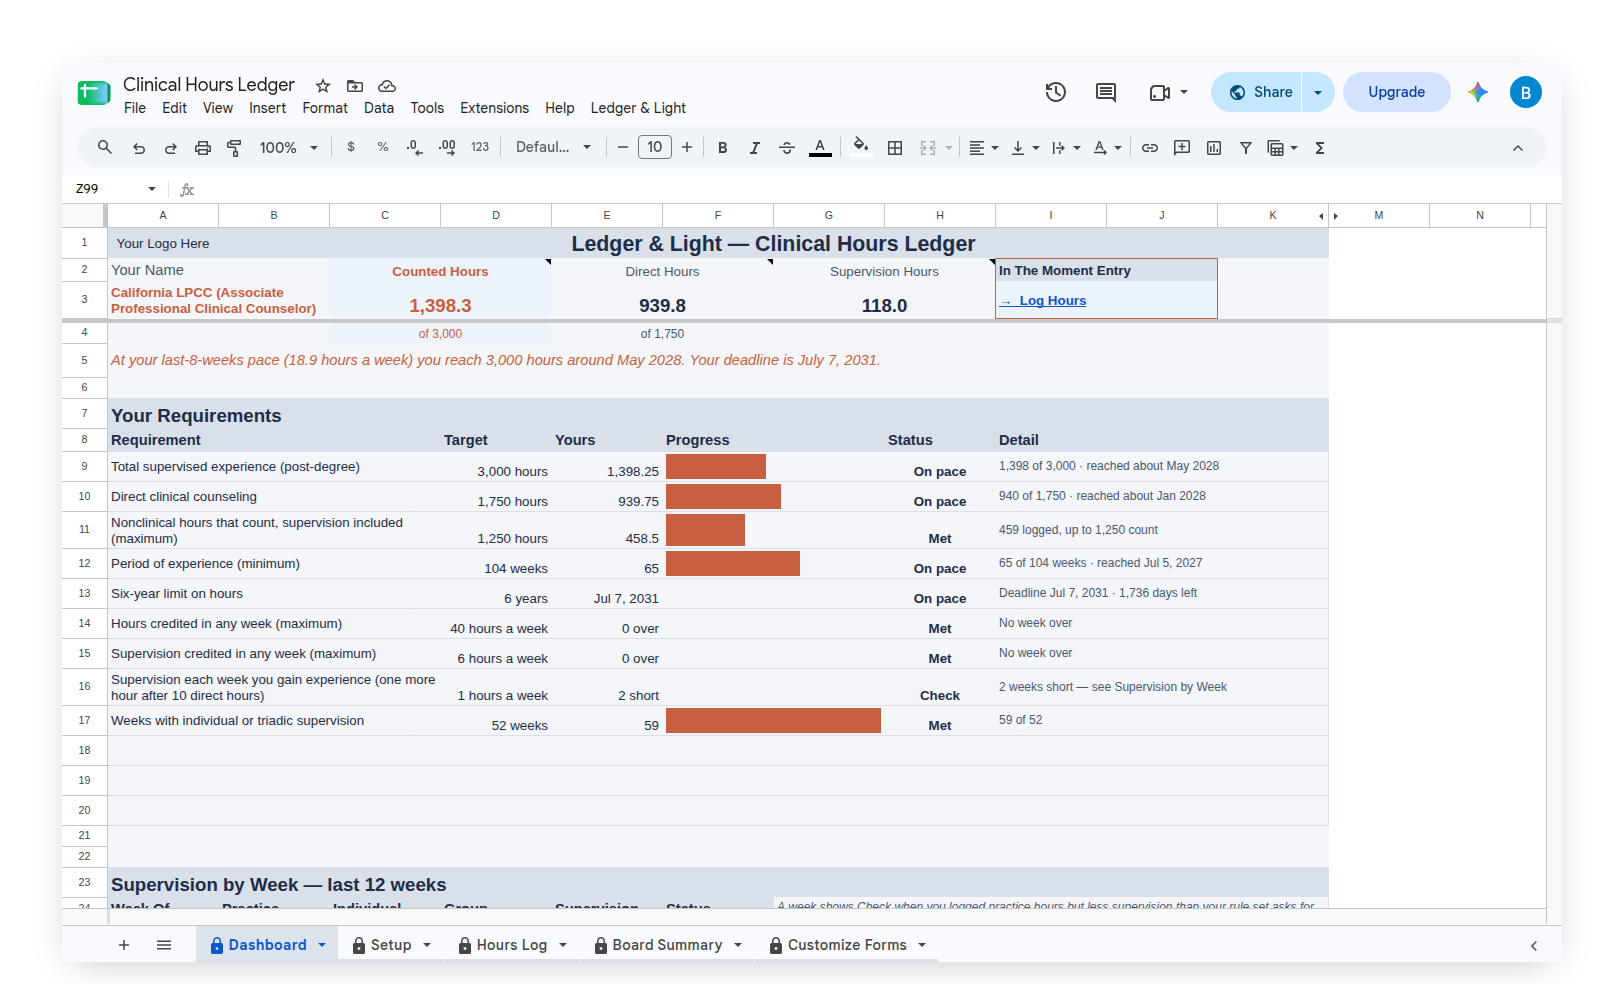Search the menus magnifier icon
The width and height of the screenshot is (1624, 984).
coord(105,148)
